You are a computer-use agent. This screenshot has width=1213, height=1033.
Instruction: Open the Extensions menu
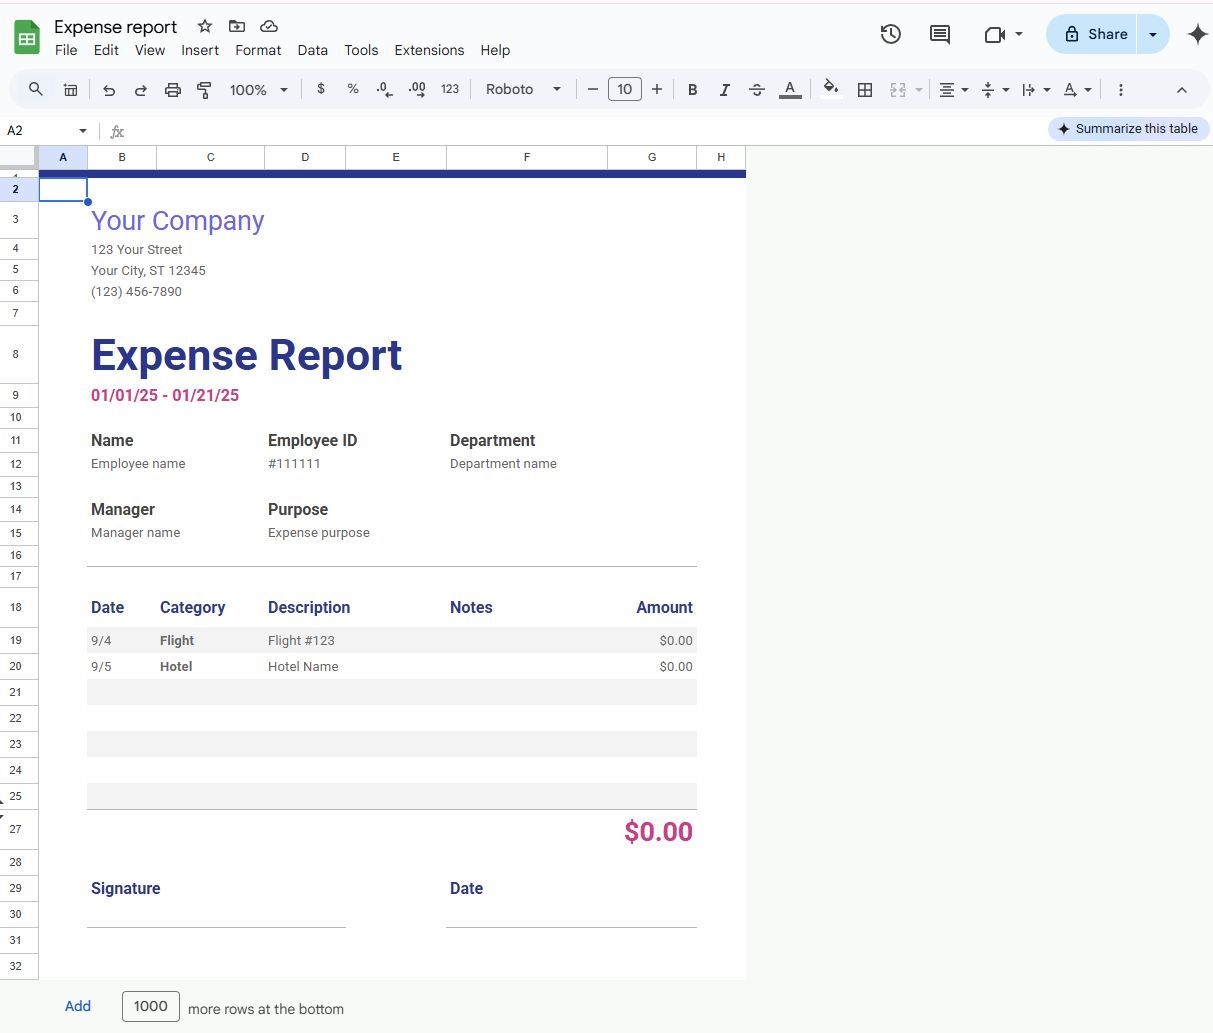pos(429,50)
